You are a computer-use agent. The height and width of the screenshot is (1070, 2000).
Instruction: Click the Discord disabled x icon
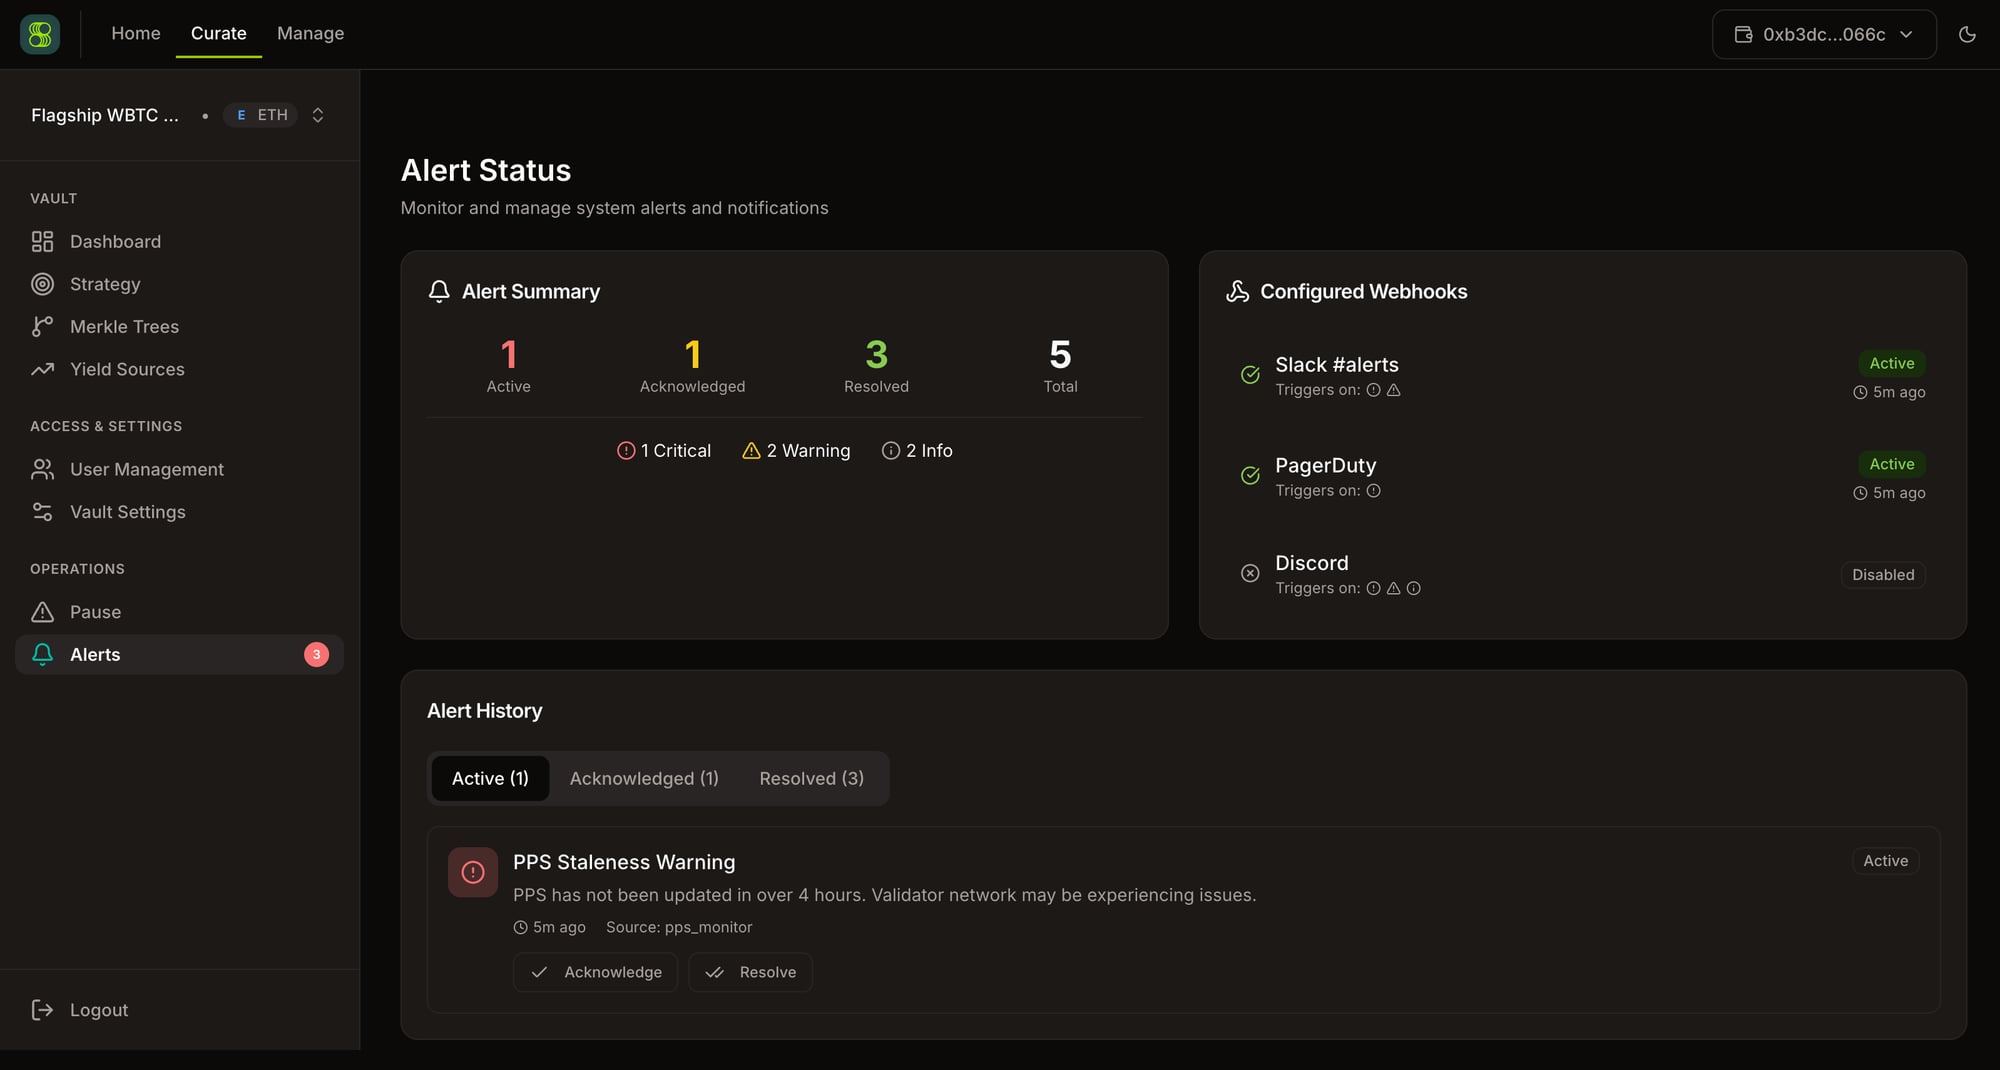(1250, 573)
